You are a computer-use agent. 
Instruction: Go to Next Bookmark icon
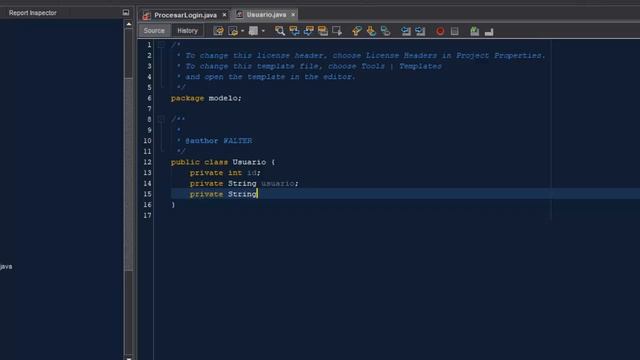coord(371,31)
